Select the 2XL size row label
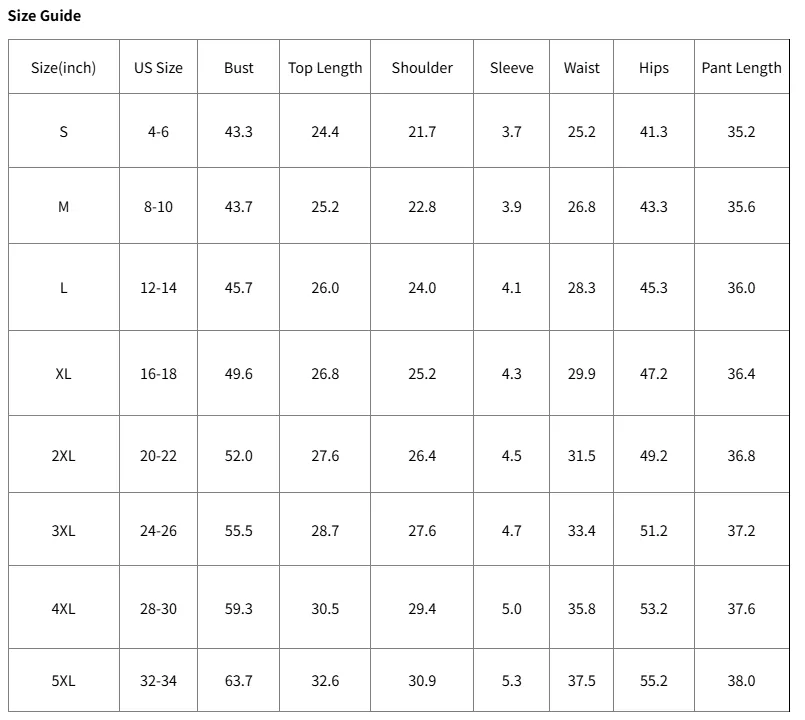The image size is (805, 720). click(63, 455)
